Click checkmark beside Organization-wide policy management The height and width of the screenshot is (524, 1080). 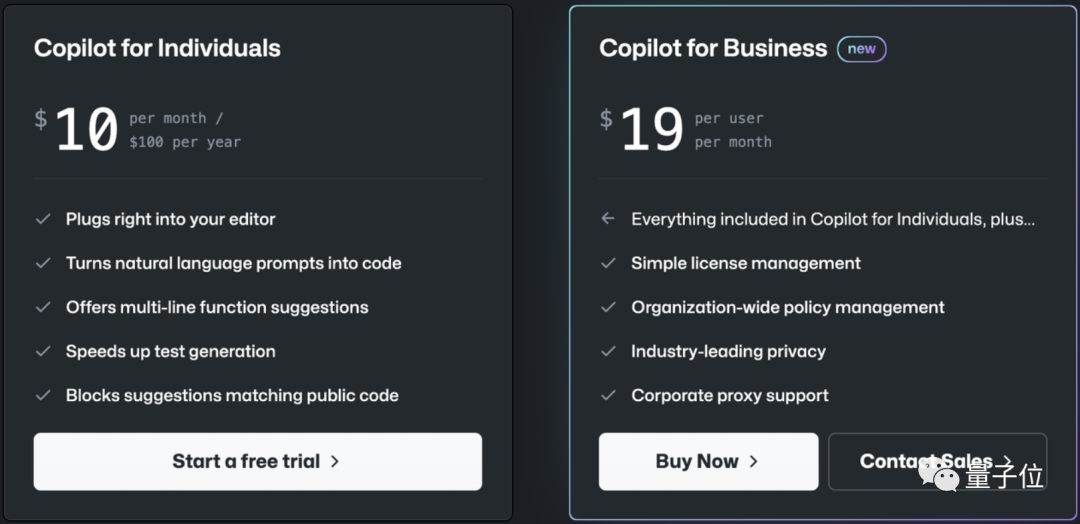[608, 307]
